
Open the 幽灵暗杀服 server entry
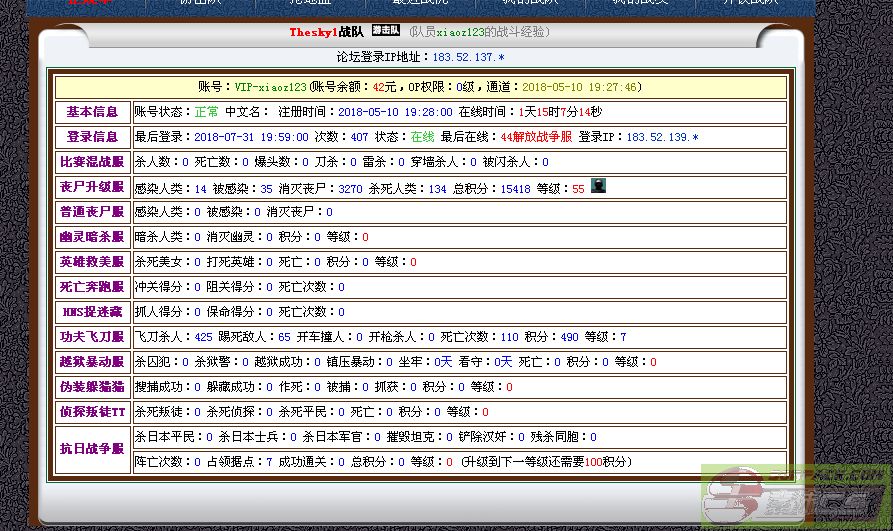coord(92,237)
